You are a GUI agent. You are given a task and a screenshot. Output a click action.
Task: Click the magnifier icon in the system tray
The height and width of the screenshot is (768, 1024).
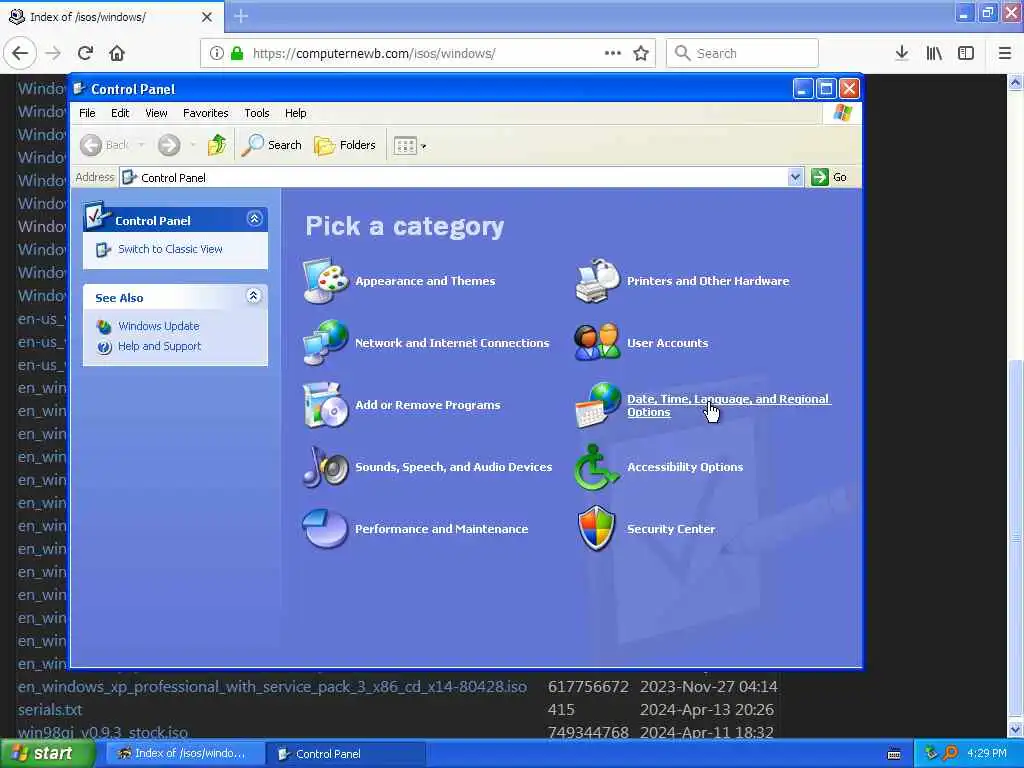pyautogui.click(x=950, y=753)
